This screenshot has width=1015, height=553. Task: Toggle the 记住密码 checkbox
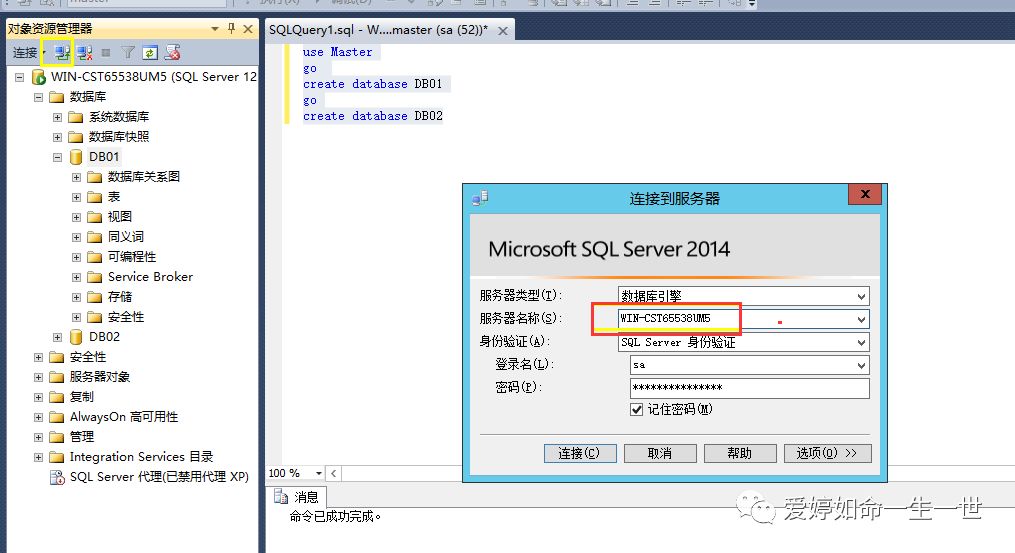pyautogui.click(x=637, y=409)
